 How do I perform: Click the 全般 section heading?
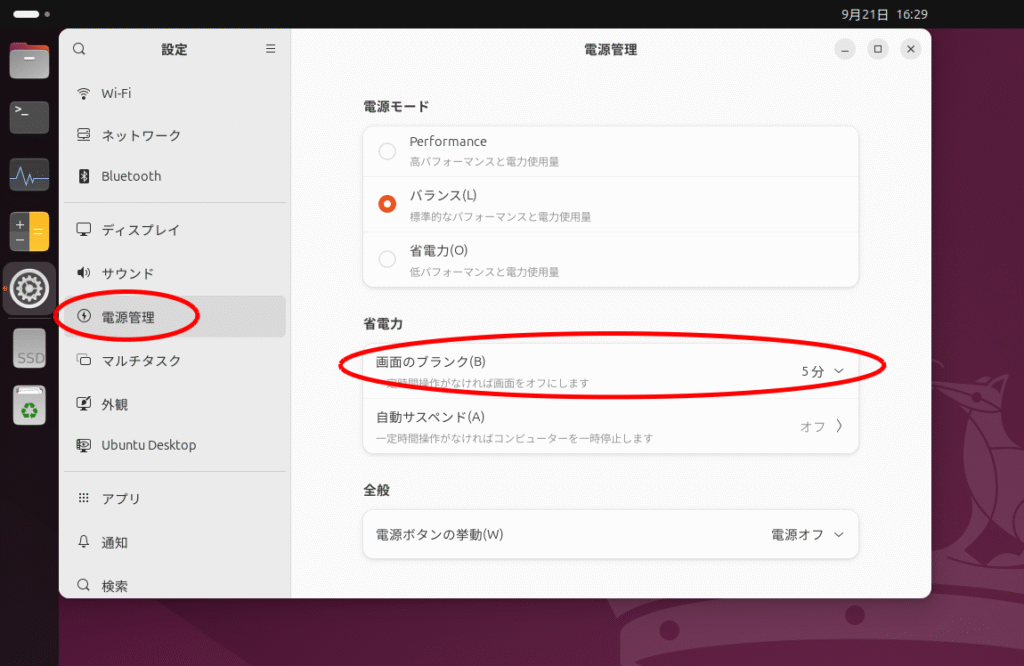point(376,490)
